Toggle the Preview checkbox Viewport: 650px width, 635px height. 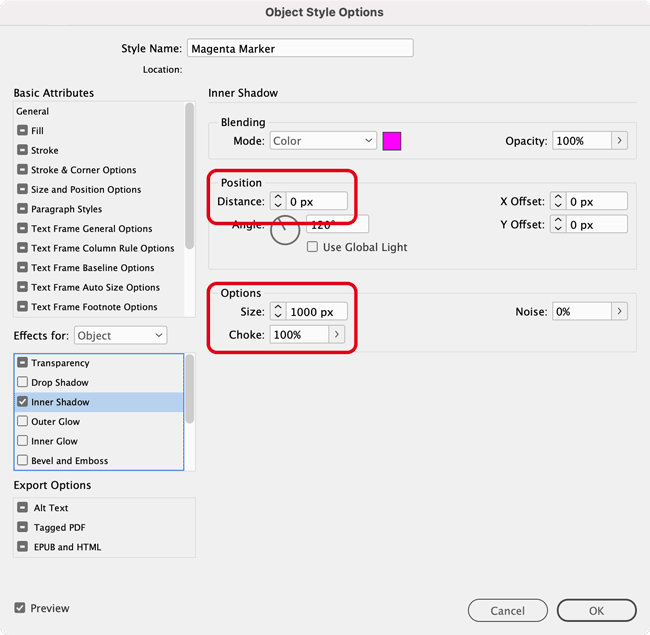[19, 608]
